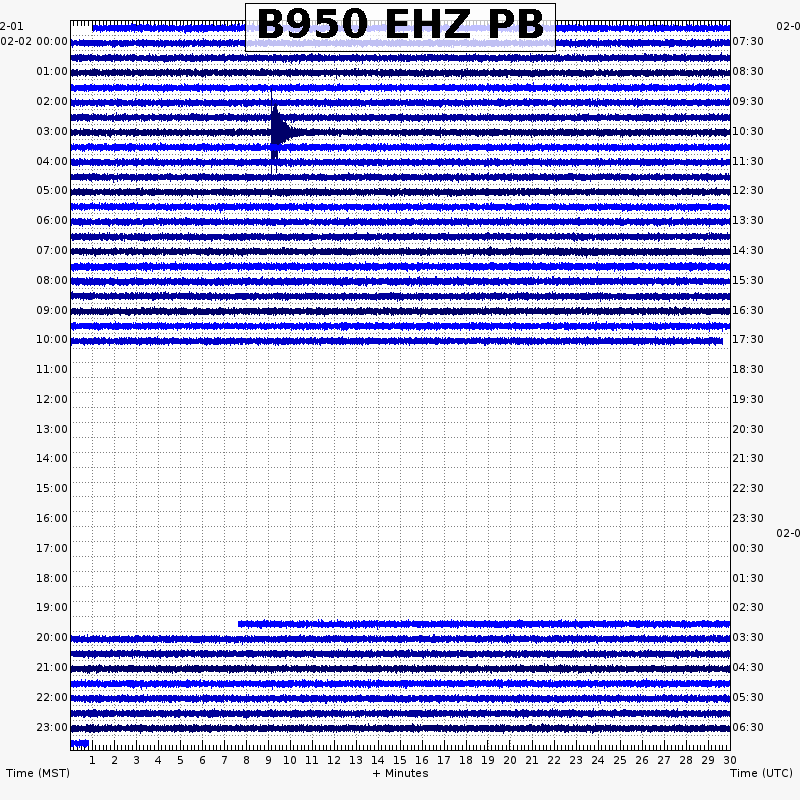Click the 10:00 MST time label

[x=52, y=340]
